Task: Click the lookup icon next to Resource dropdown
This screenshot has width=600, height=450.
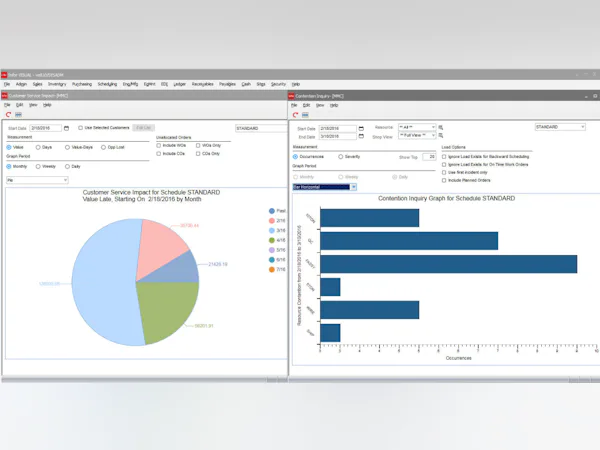Action: (441, 127)
